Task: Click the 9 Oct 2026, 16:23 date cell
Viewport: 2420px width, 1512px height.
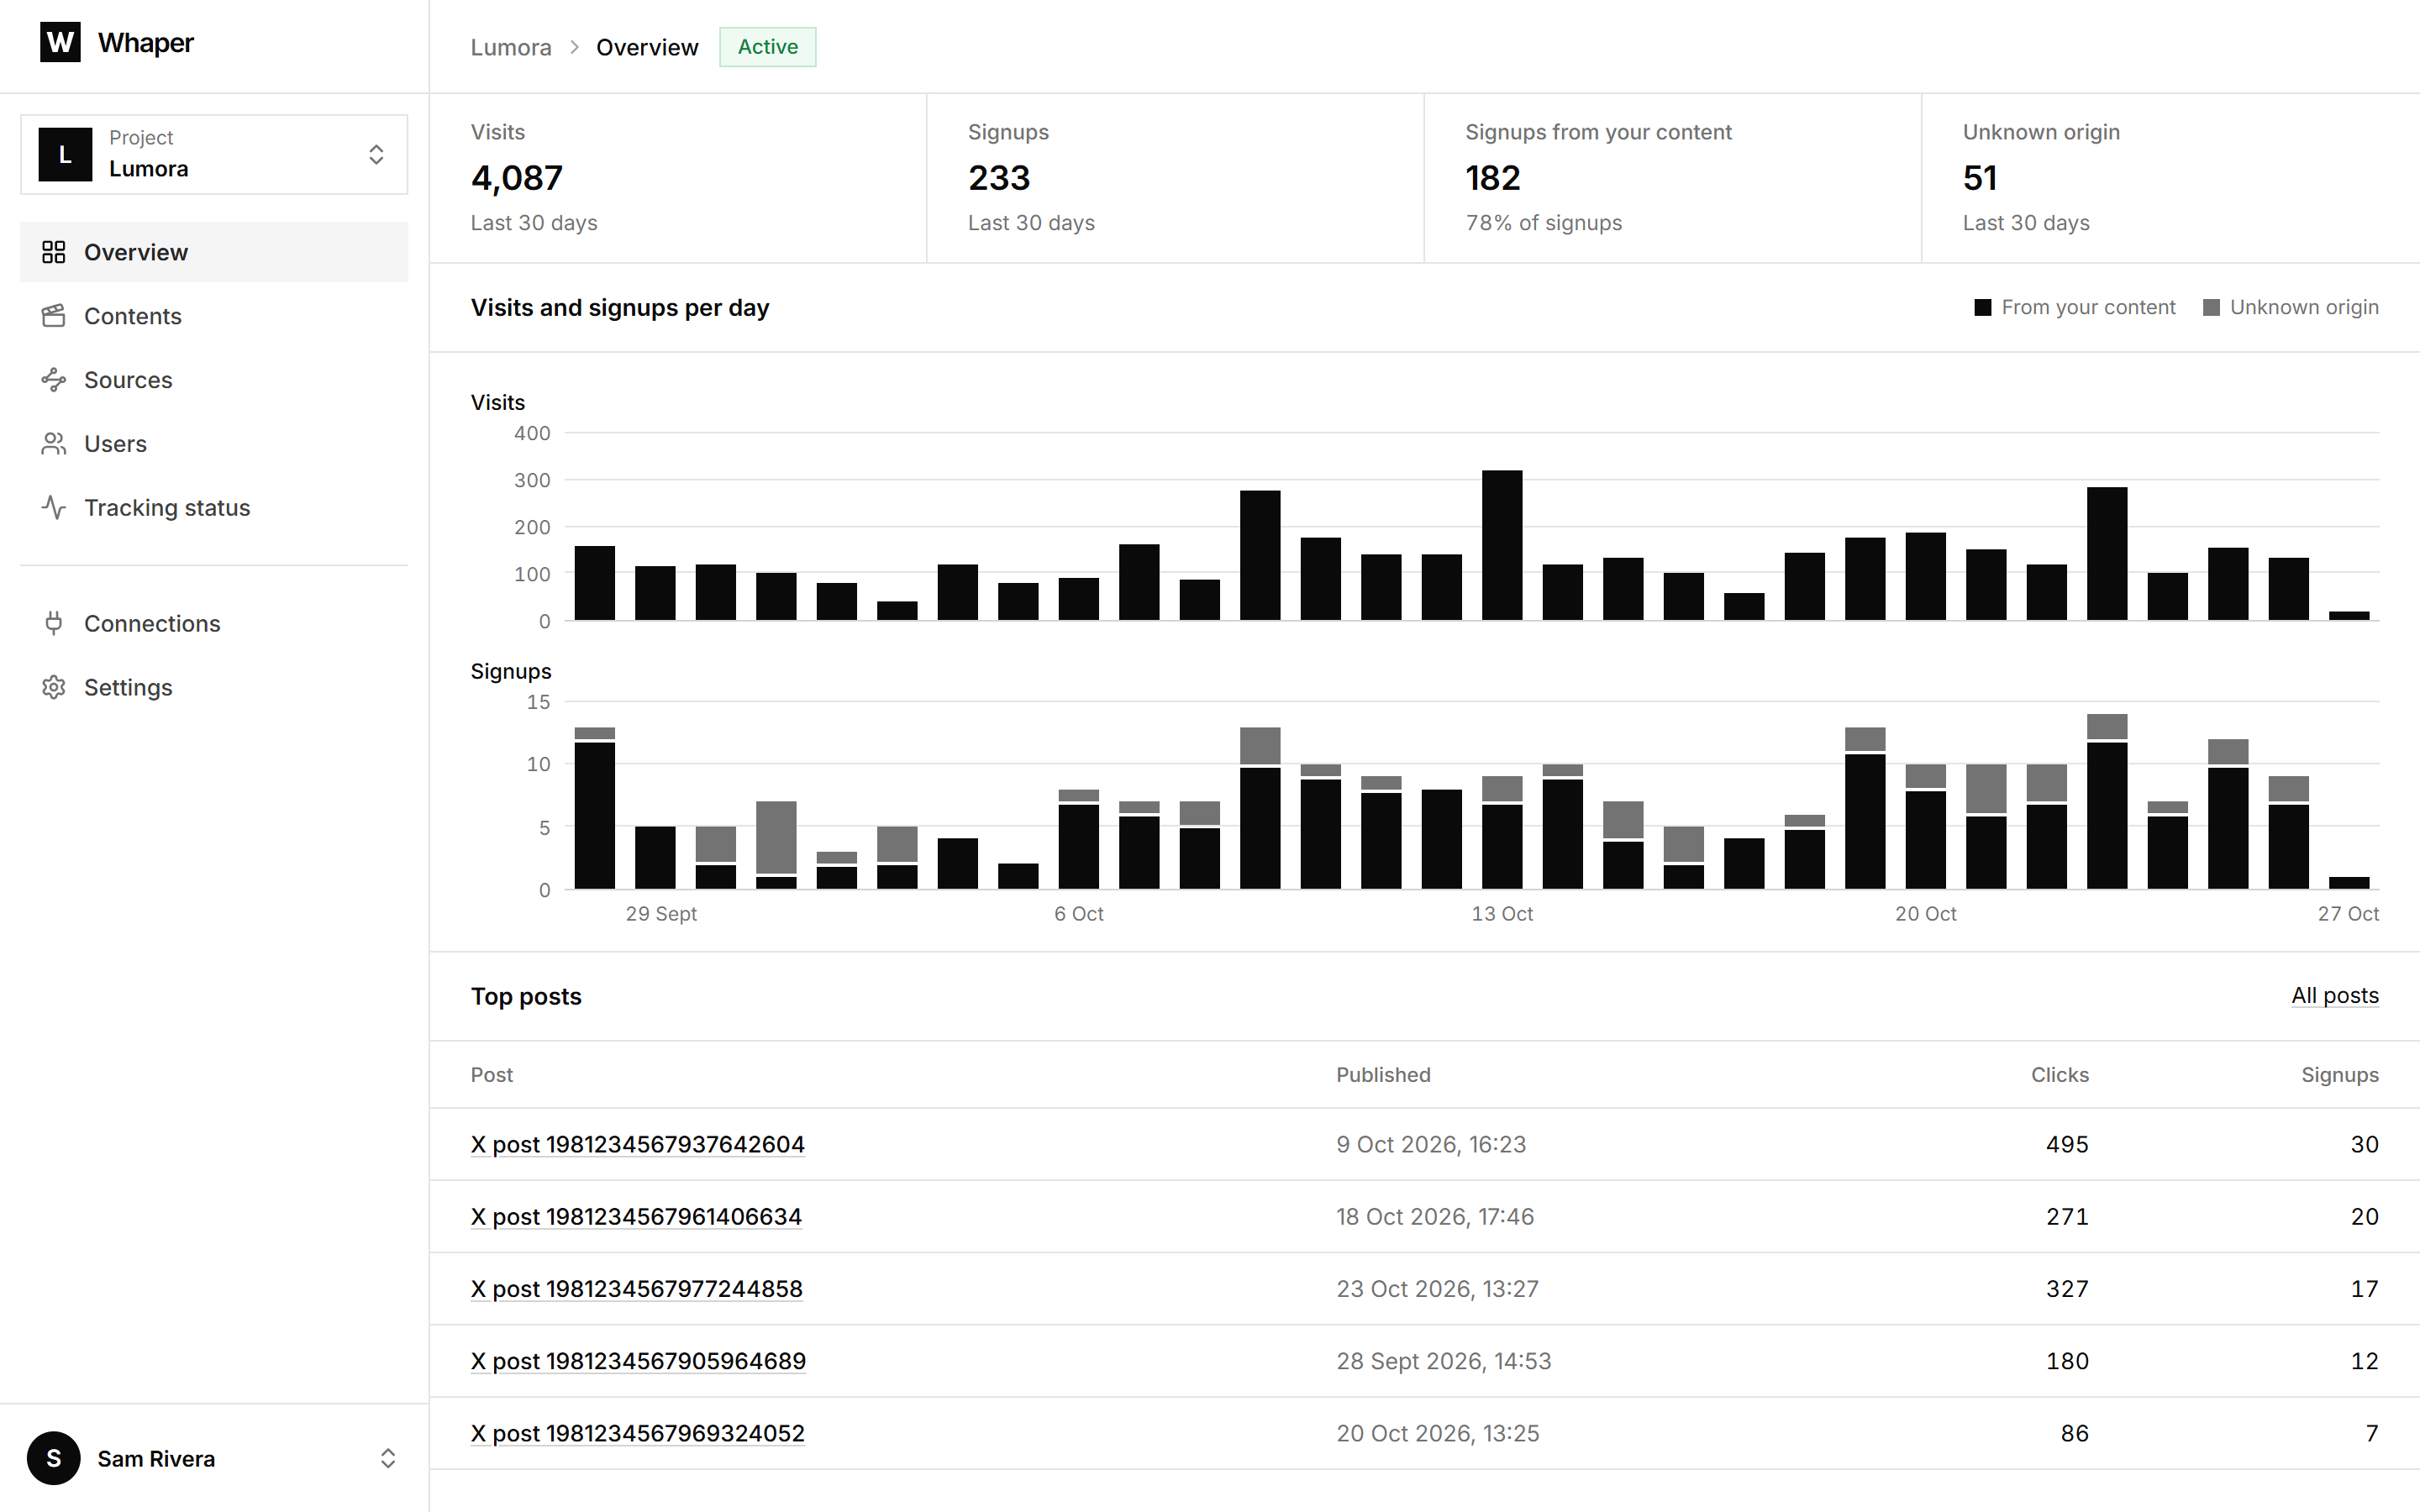Action: [x=1431, y=1144]
